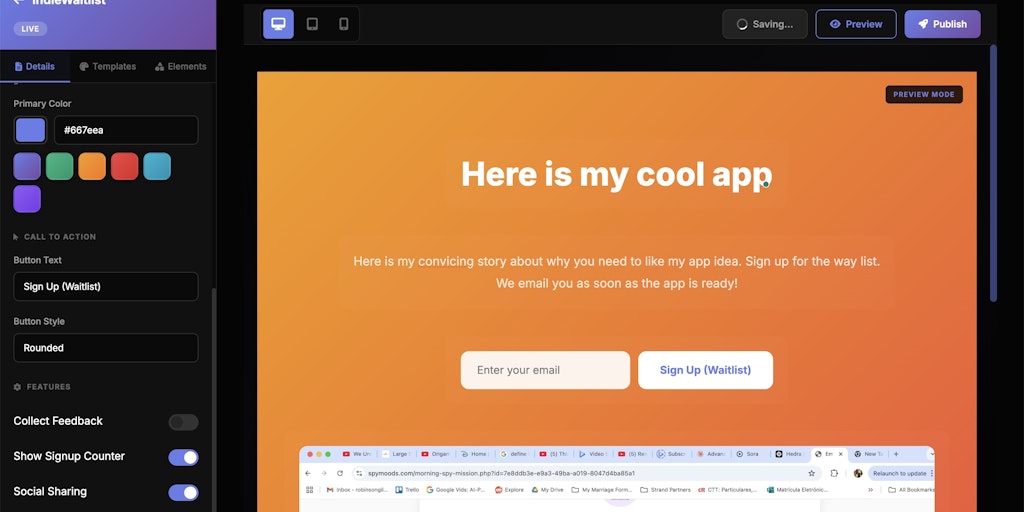Click the rocket icon on Publish
Viewport: 1024px width, 512px height.
point(923,24)
